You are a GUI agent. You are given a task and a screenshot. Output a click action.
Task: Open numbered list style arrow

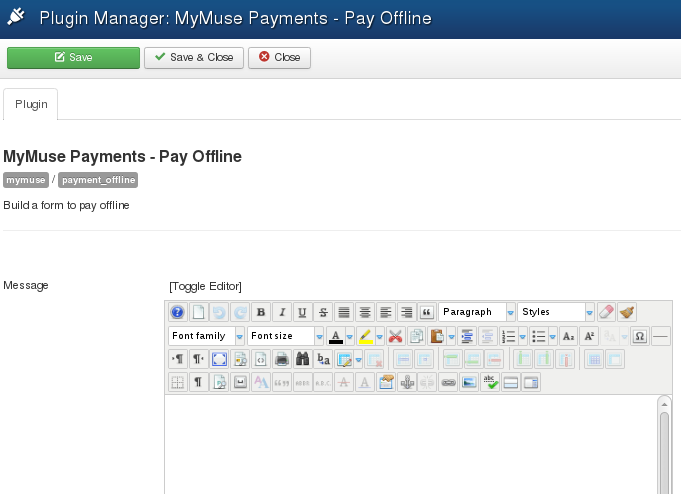tap(523, 336)
